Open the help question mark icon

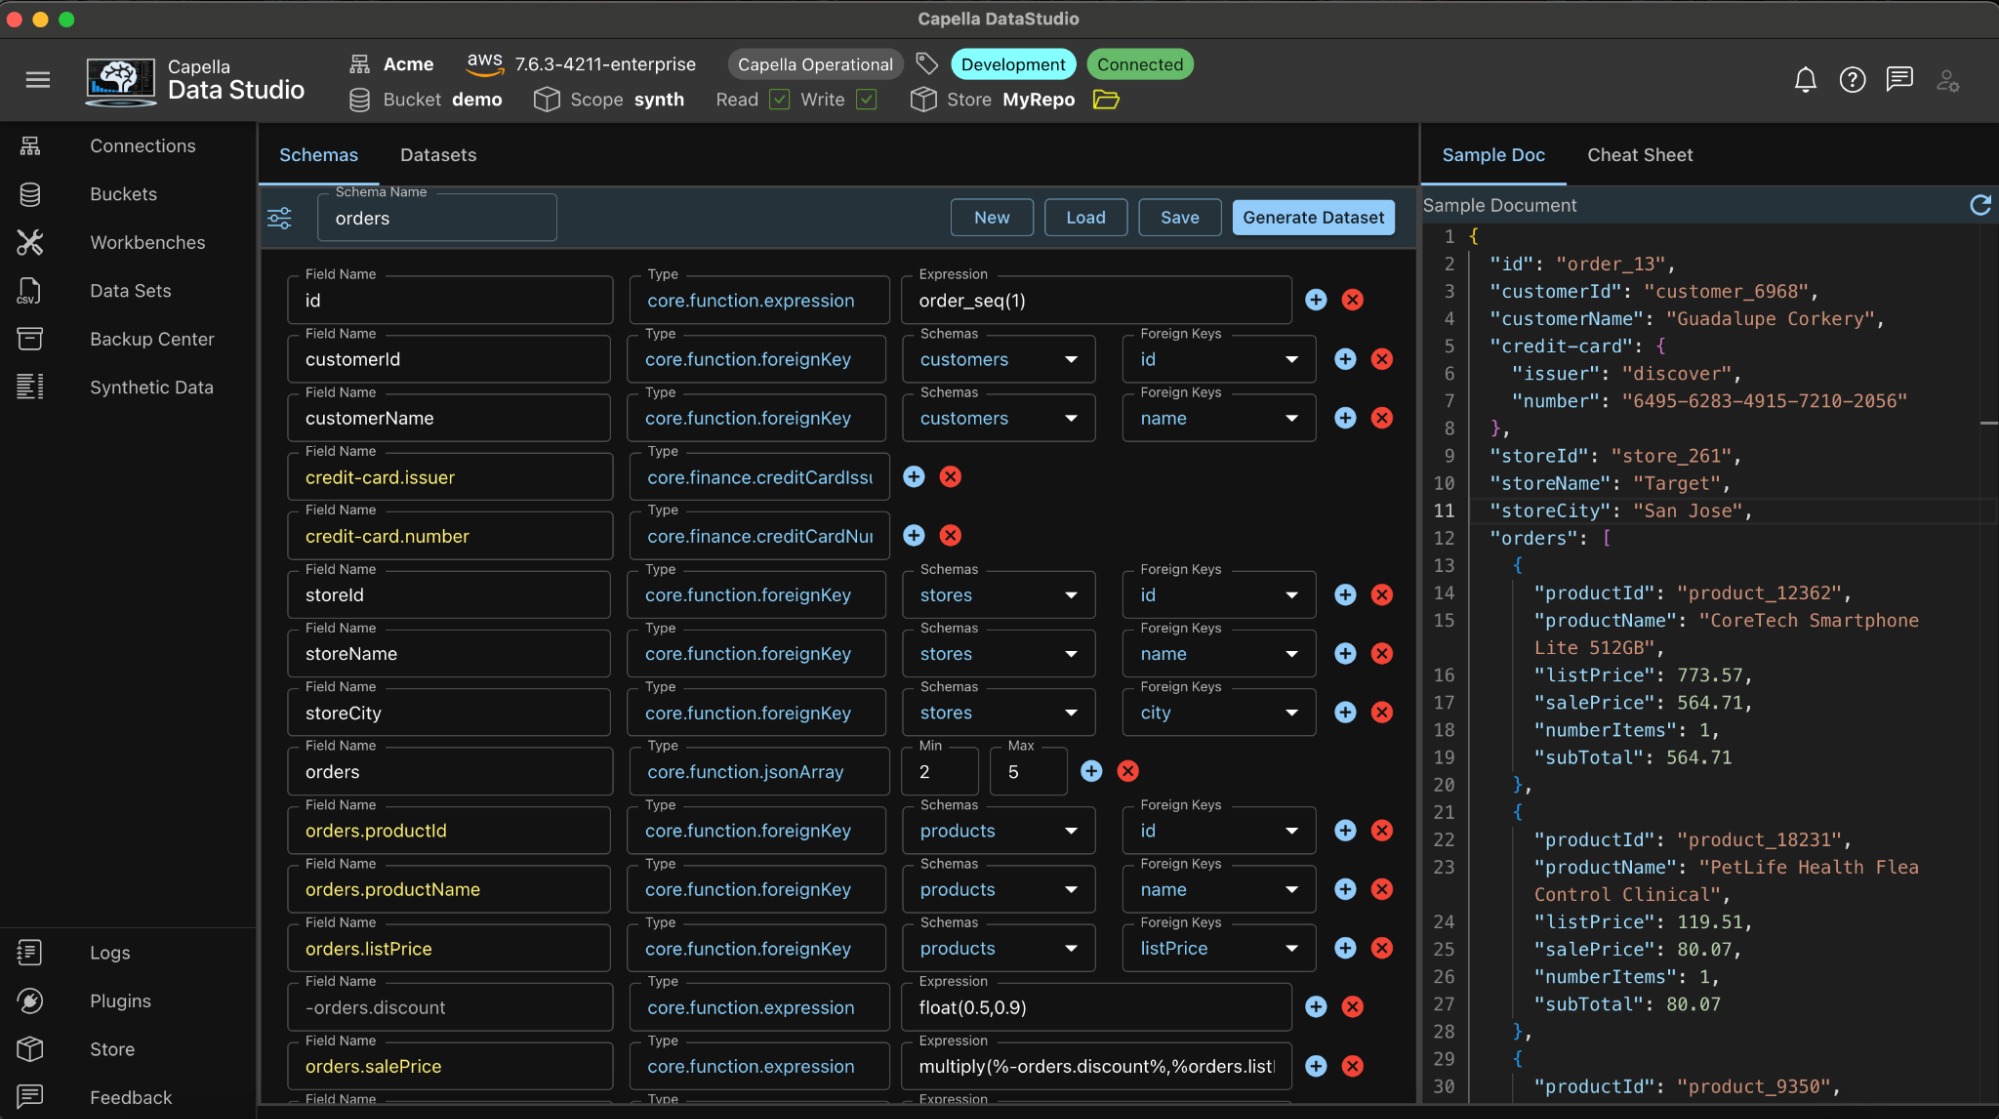point(1852,80)
